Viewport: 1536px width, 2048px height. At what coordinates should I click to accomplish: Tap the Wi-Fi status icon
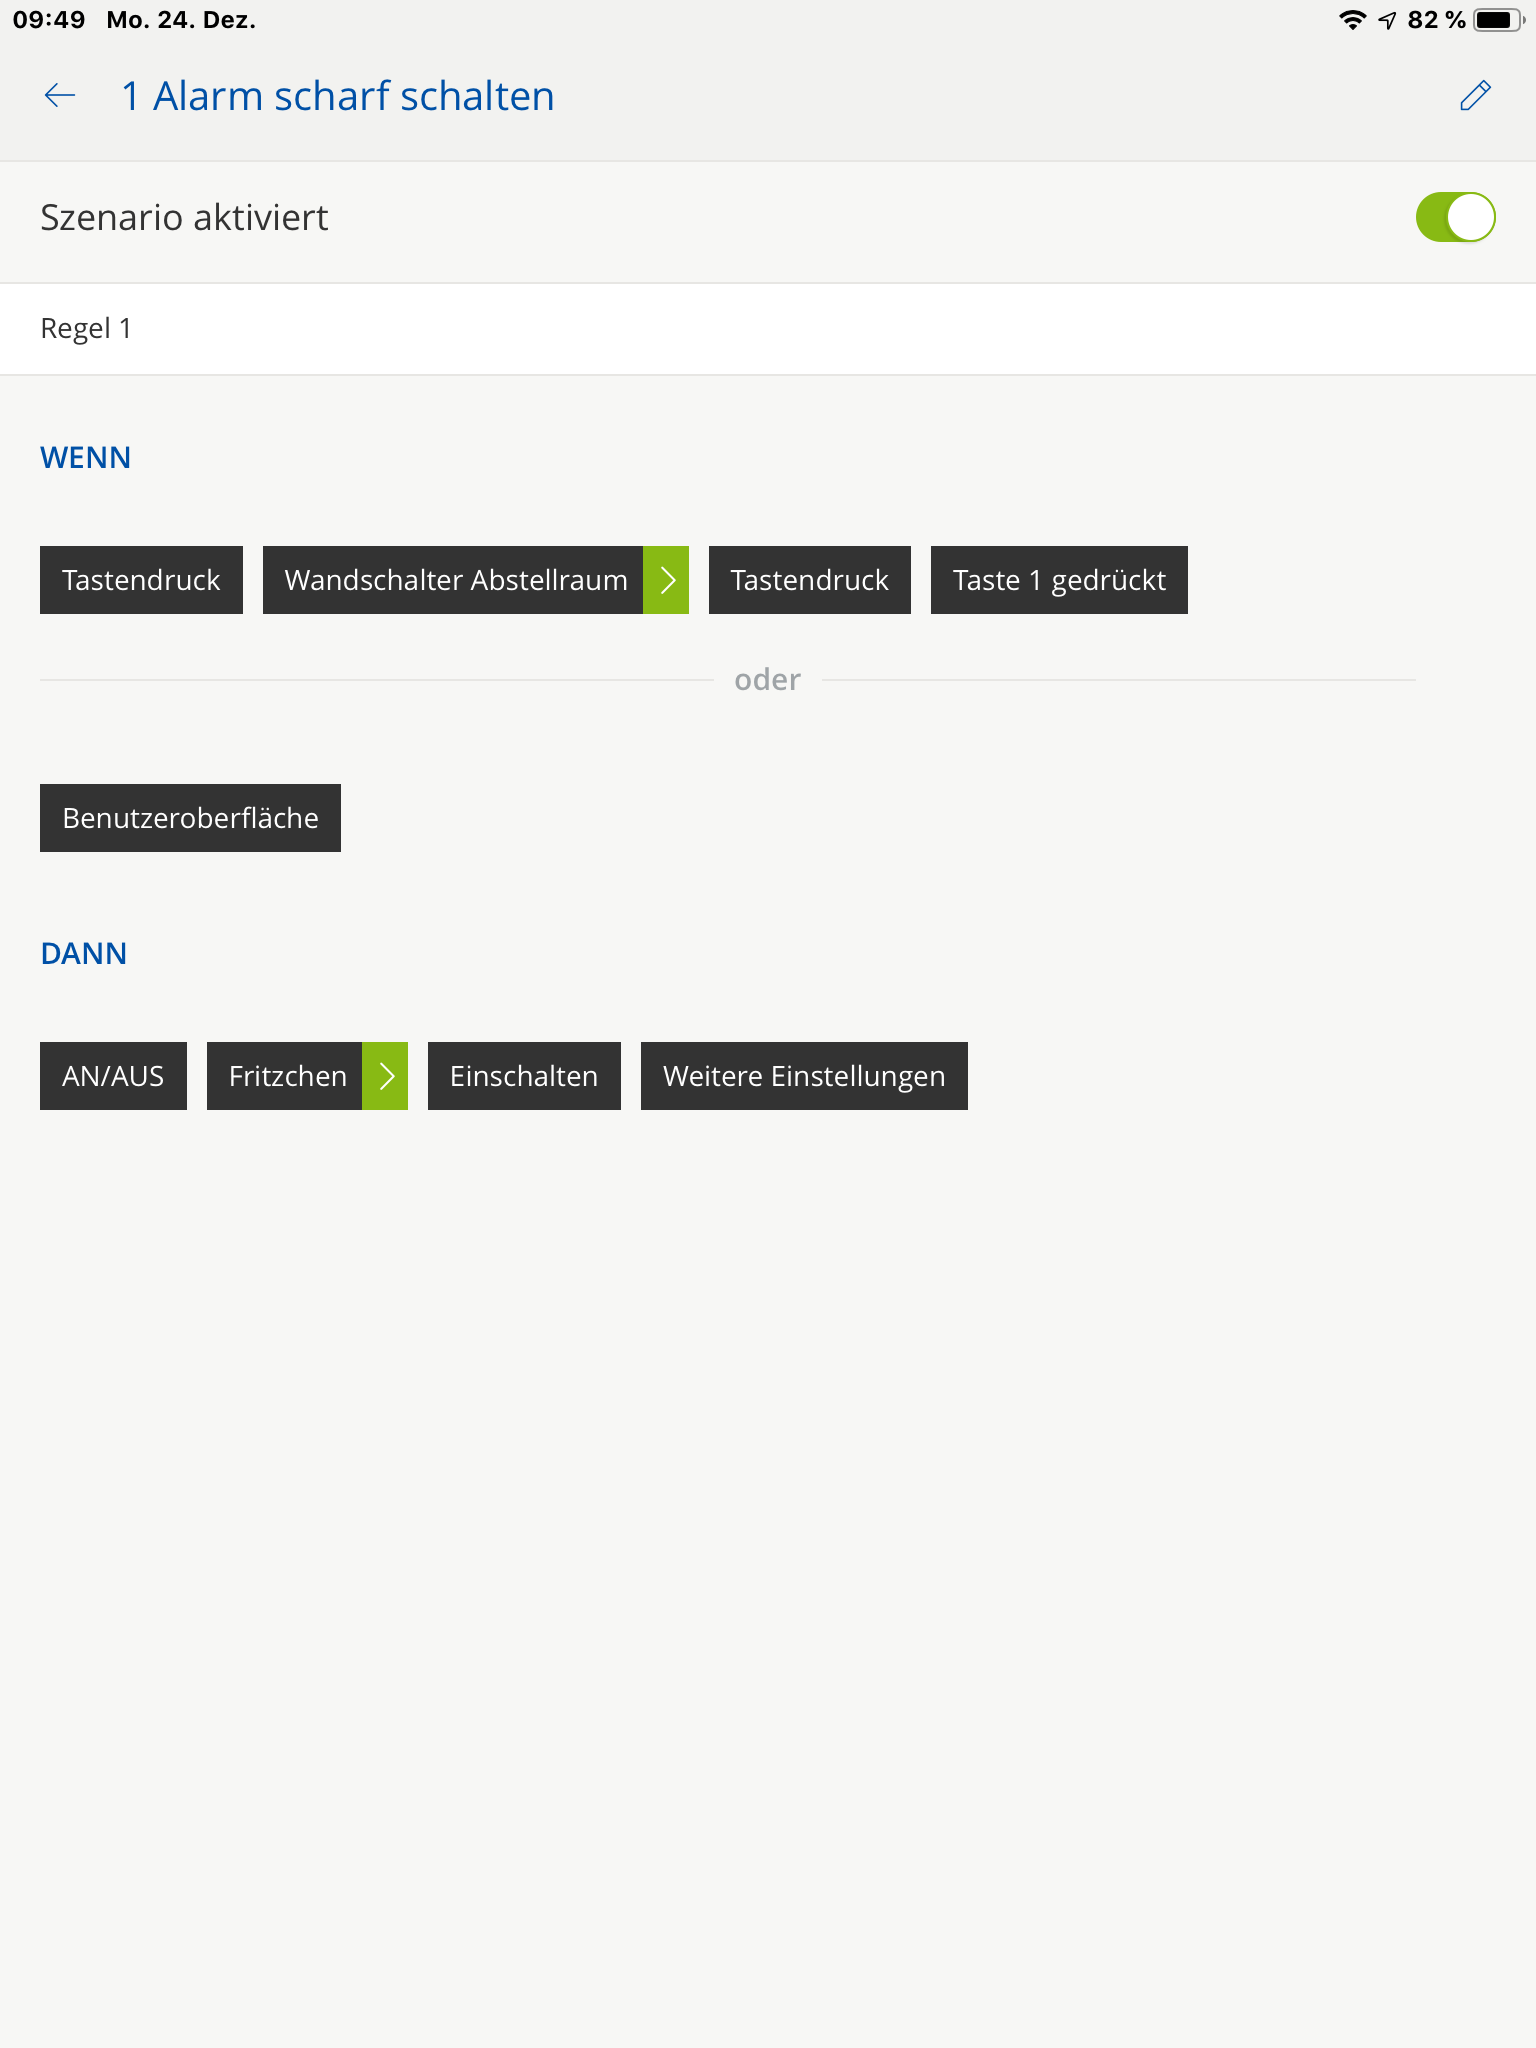[x=1352, y=20]
